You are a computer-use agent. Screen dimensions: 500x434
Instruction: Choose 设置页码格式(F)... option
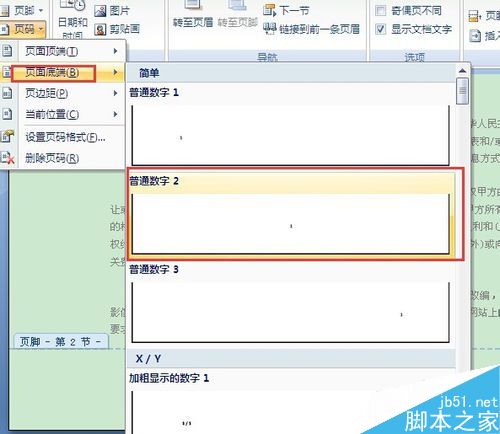point(63,137)
